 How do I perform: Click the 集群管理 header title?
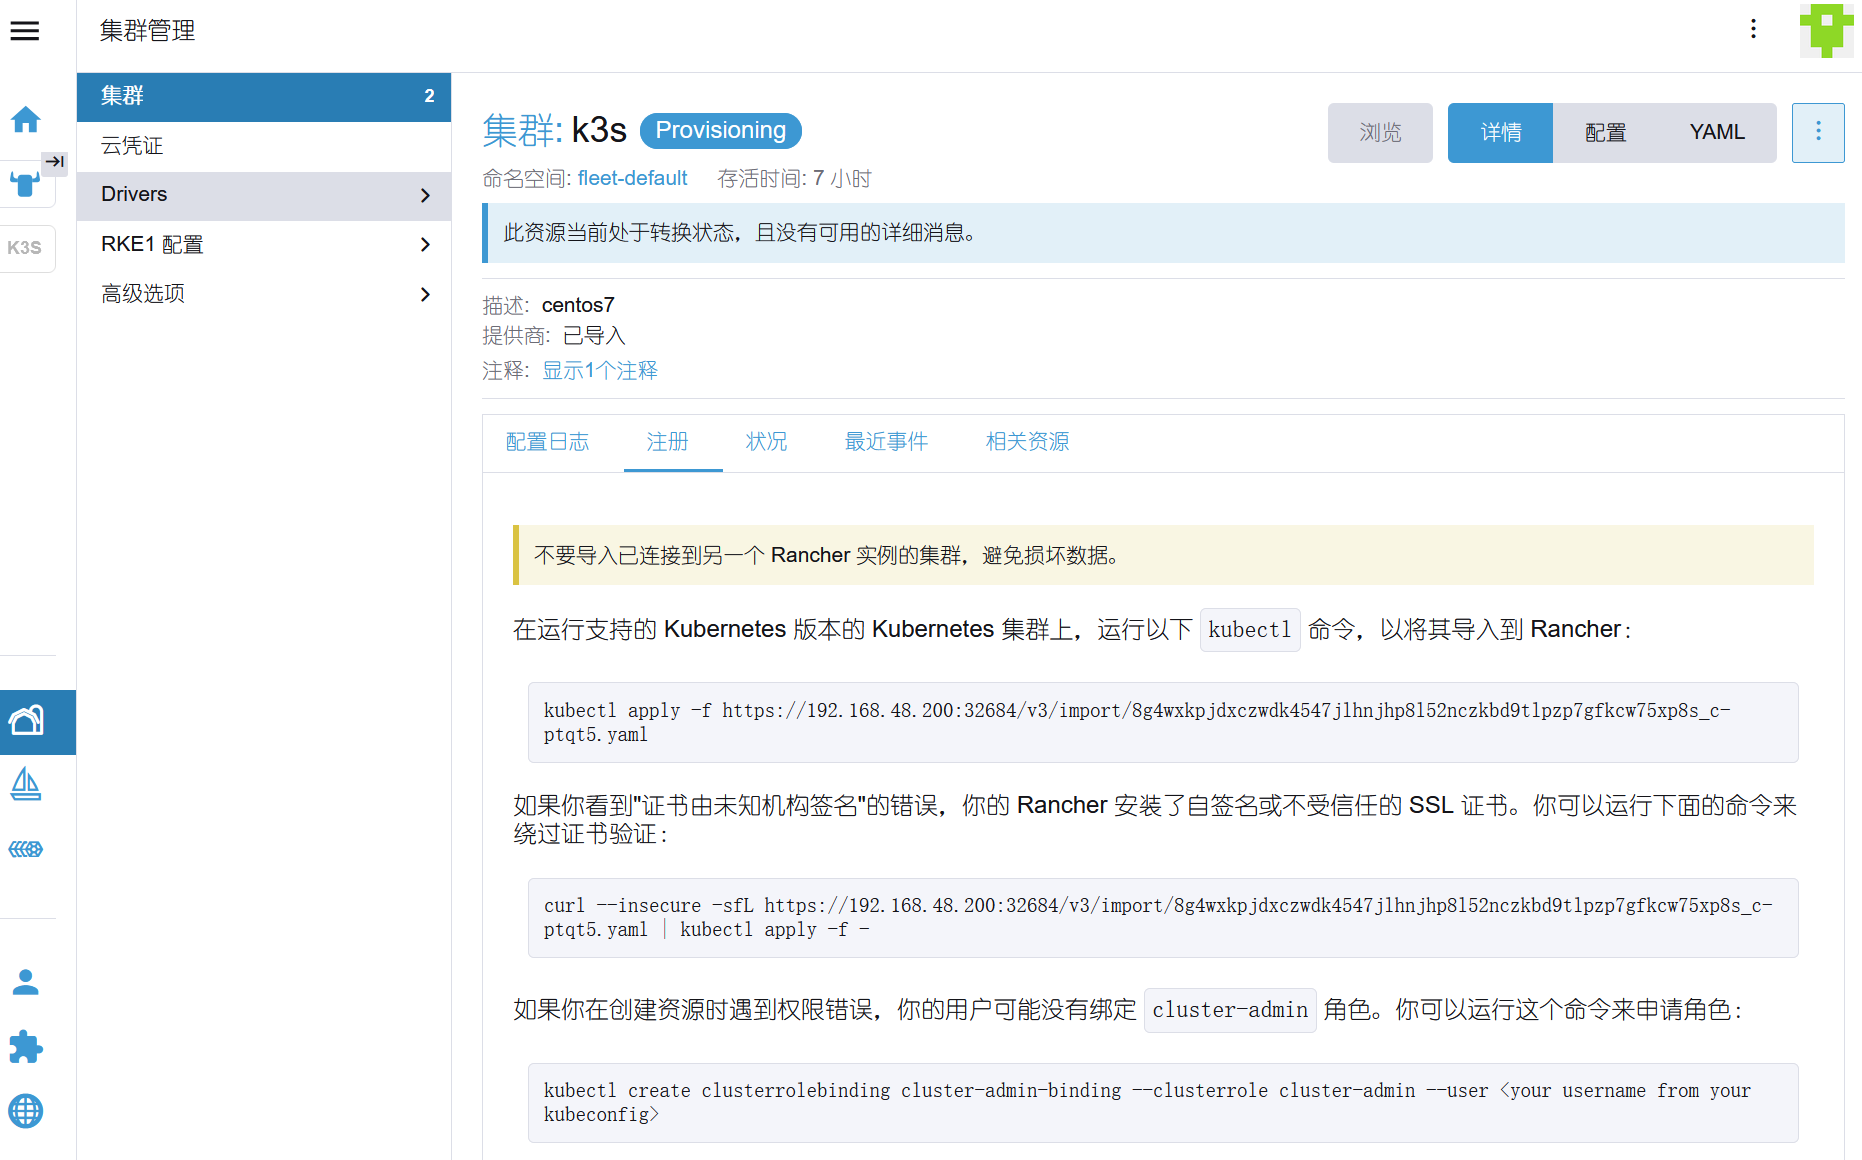pos(147,31)
